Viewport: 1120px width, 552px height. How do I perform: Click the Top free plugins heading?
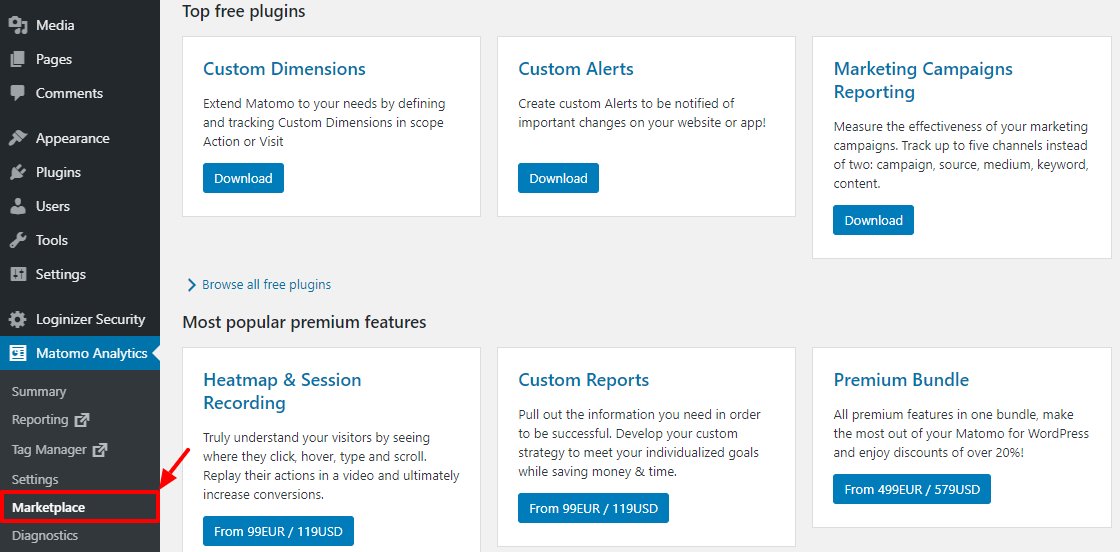click(244, 11)
